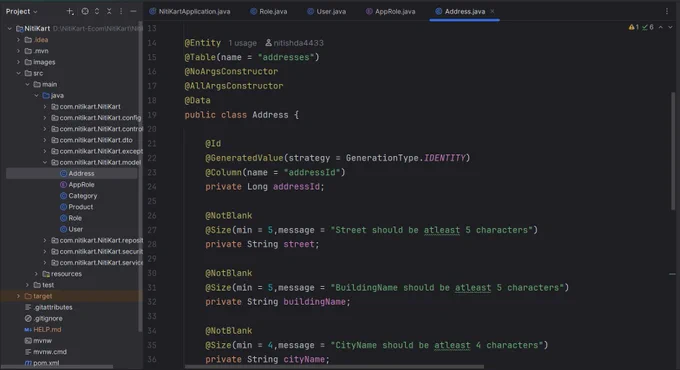Click line number 26 in gutter
Screen dimensions: 680x370
click(151, 216)
